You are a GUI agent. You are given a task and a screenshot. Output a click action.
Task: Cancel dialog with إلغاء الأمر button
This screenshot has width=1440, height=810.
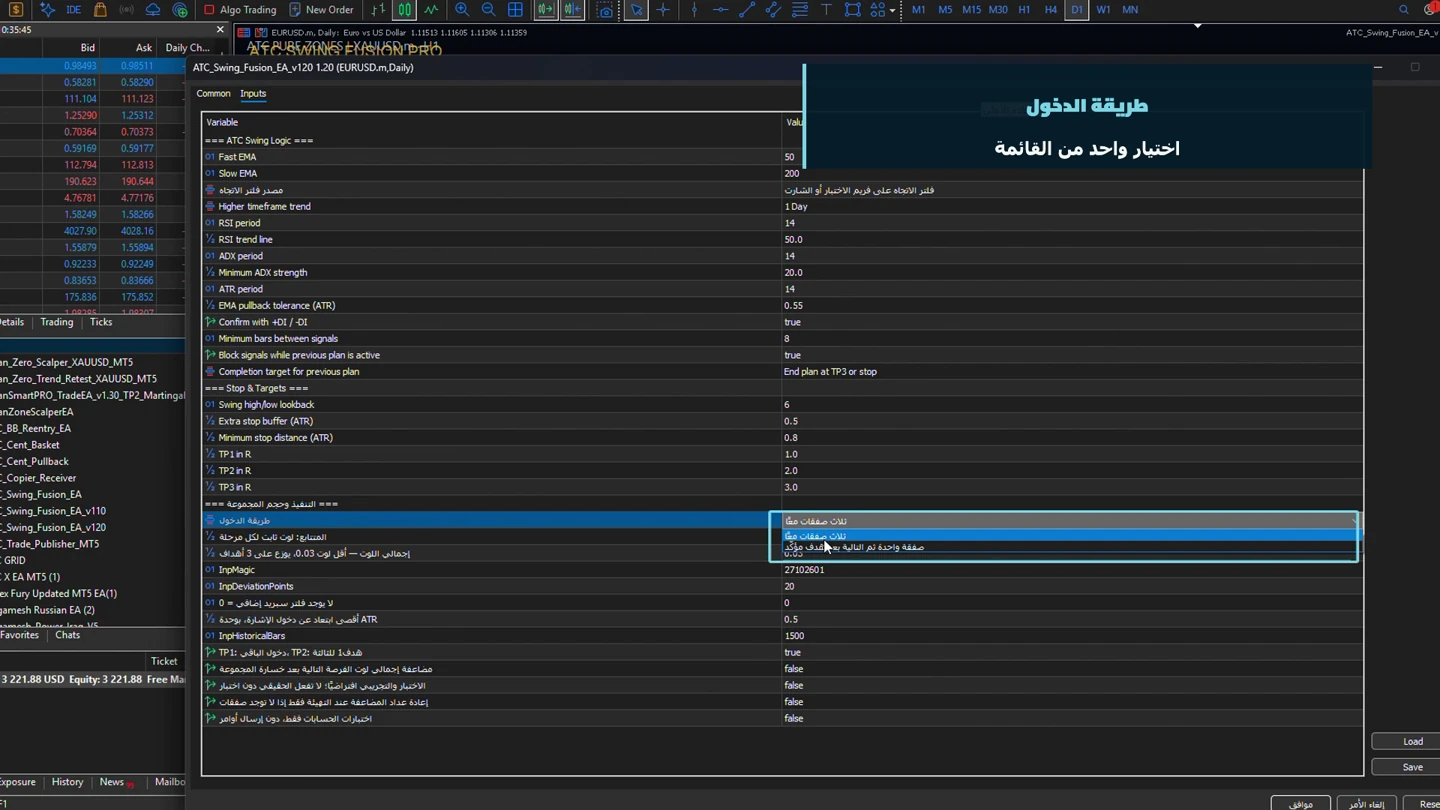click(x=1366, y=803)
